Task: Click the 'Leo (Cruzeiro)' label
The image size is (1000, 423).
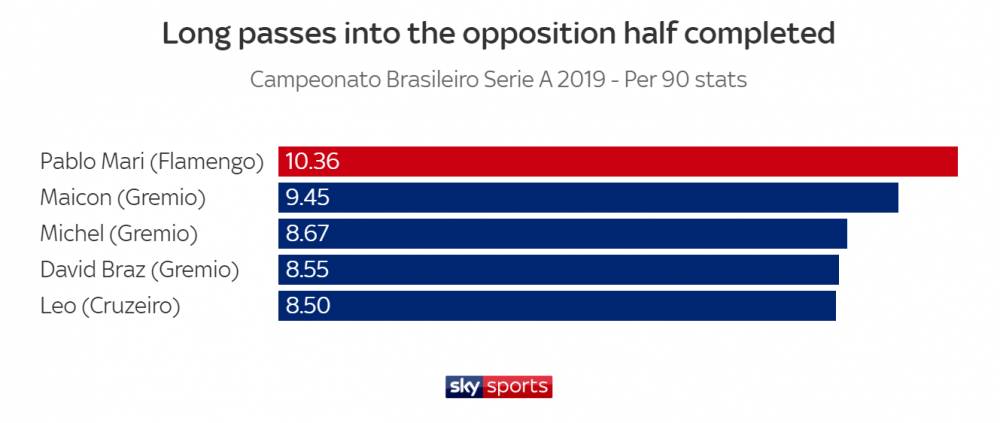Action: [109, 305]
